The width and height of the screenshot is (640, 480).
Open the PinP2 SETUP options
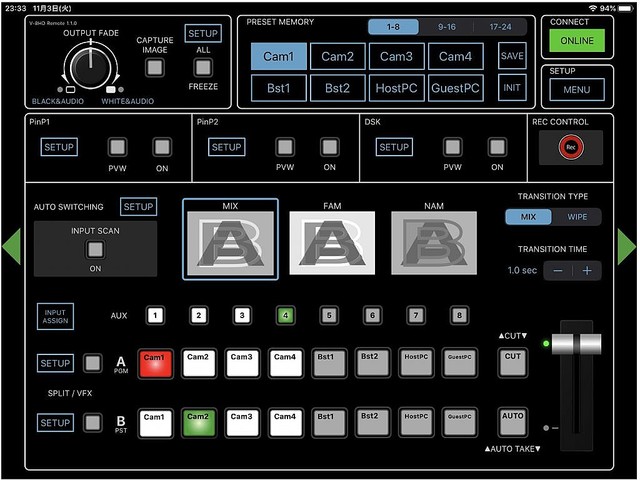point(226,147)
